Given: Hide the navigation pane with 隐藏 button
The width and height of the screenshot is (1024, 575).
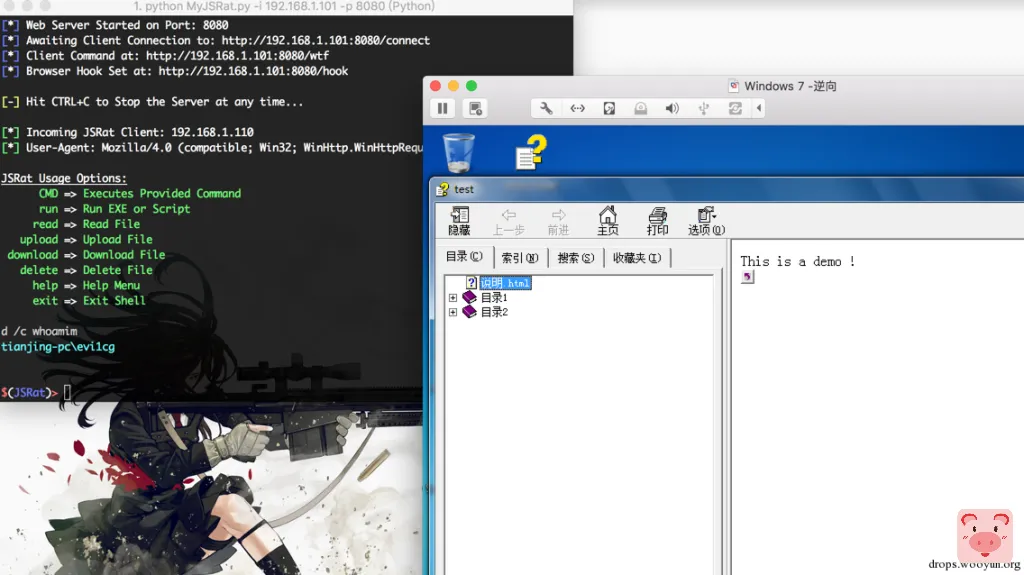Looking at the screenshot, I should pyautogui.click(x=459, y=221).
